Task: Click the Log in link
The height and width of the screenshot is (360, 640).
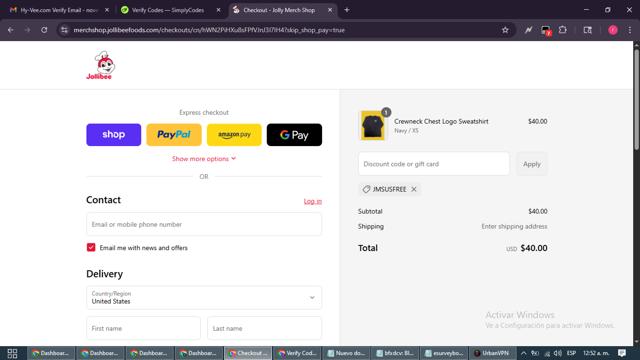Action: [313, 201]
